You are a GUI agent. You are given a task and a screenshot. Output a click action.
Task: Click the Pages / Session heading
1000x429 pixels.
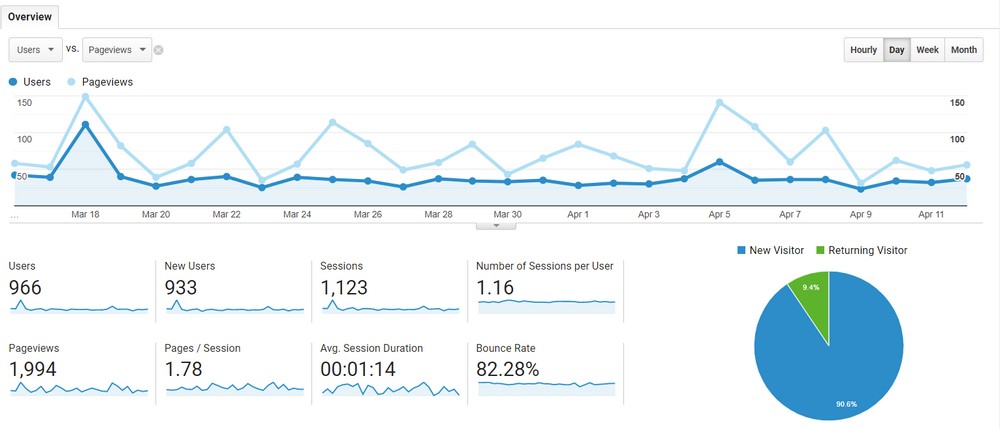[x=203, y=349]
